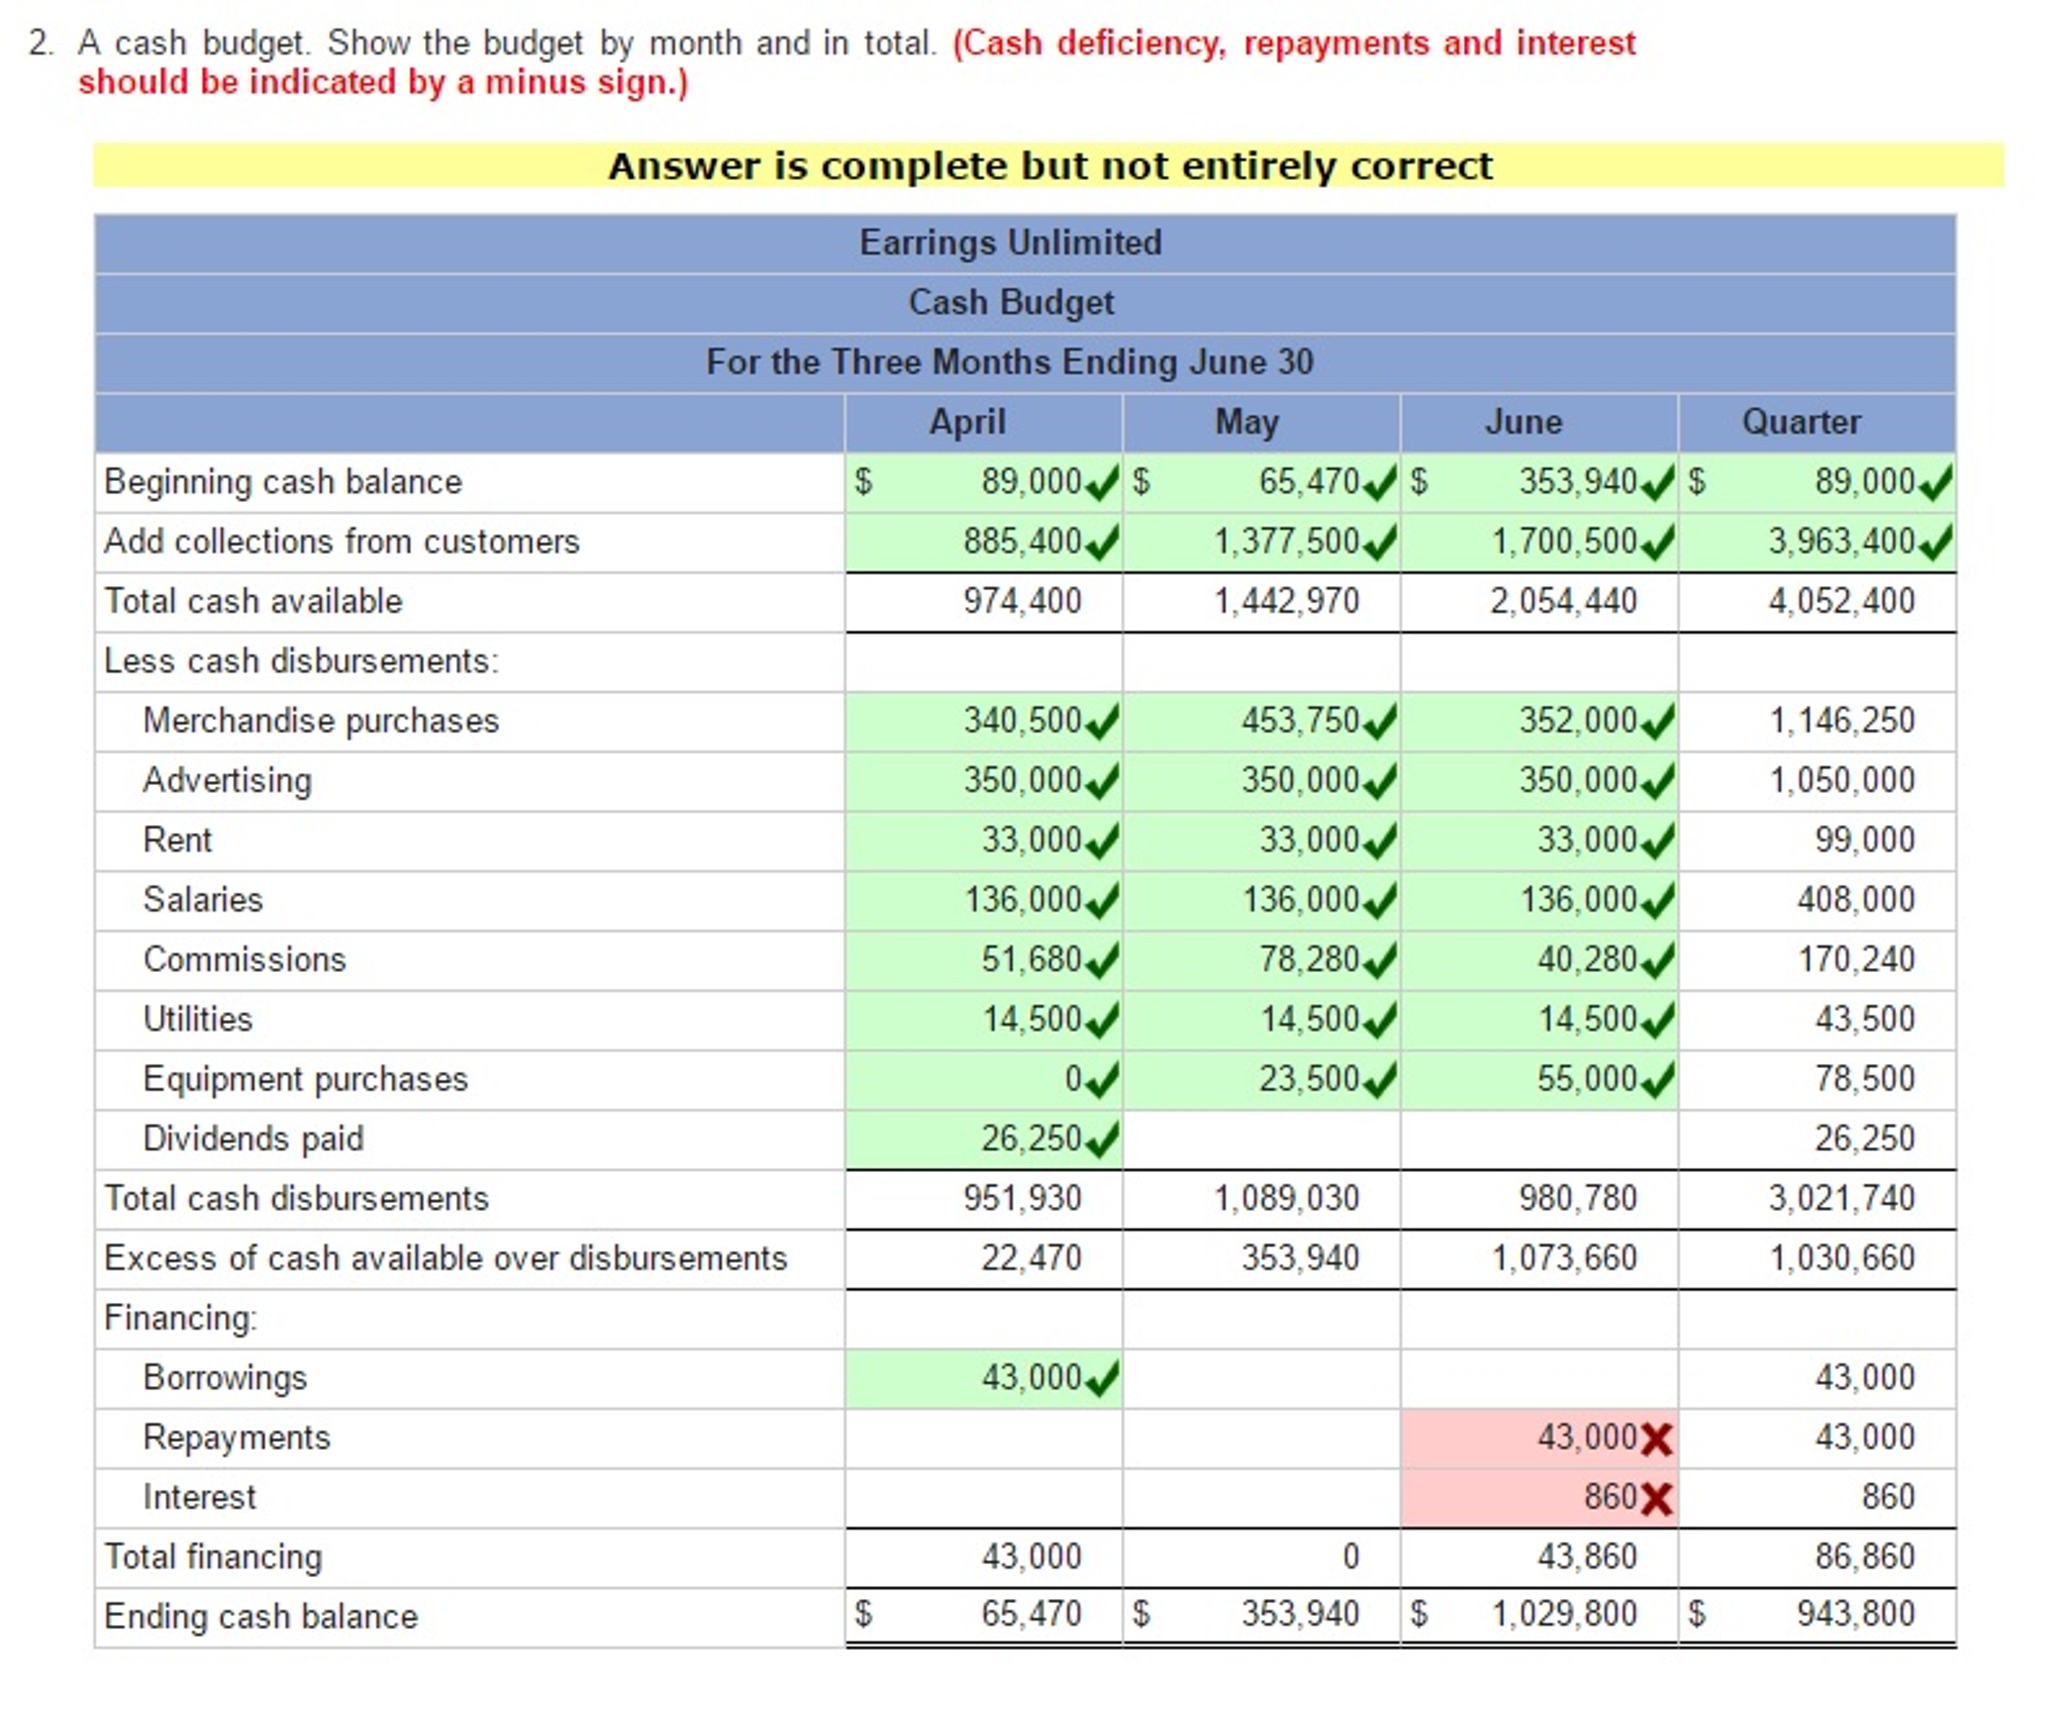Click red X beside June interest

click(1657, 1499)
